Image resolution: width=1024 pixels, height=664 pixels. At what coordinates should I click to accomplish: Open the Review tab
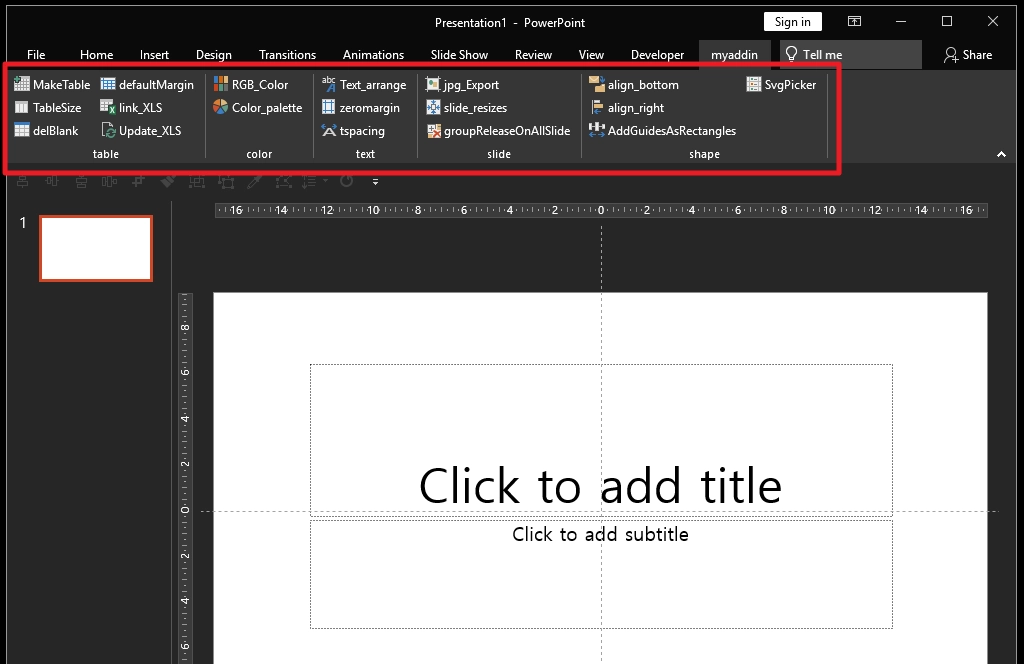pyautogui.click(x=534, y=55)
